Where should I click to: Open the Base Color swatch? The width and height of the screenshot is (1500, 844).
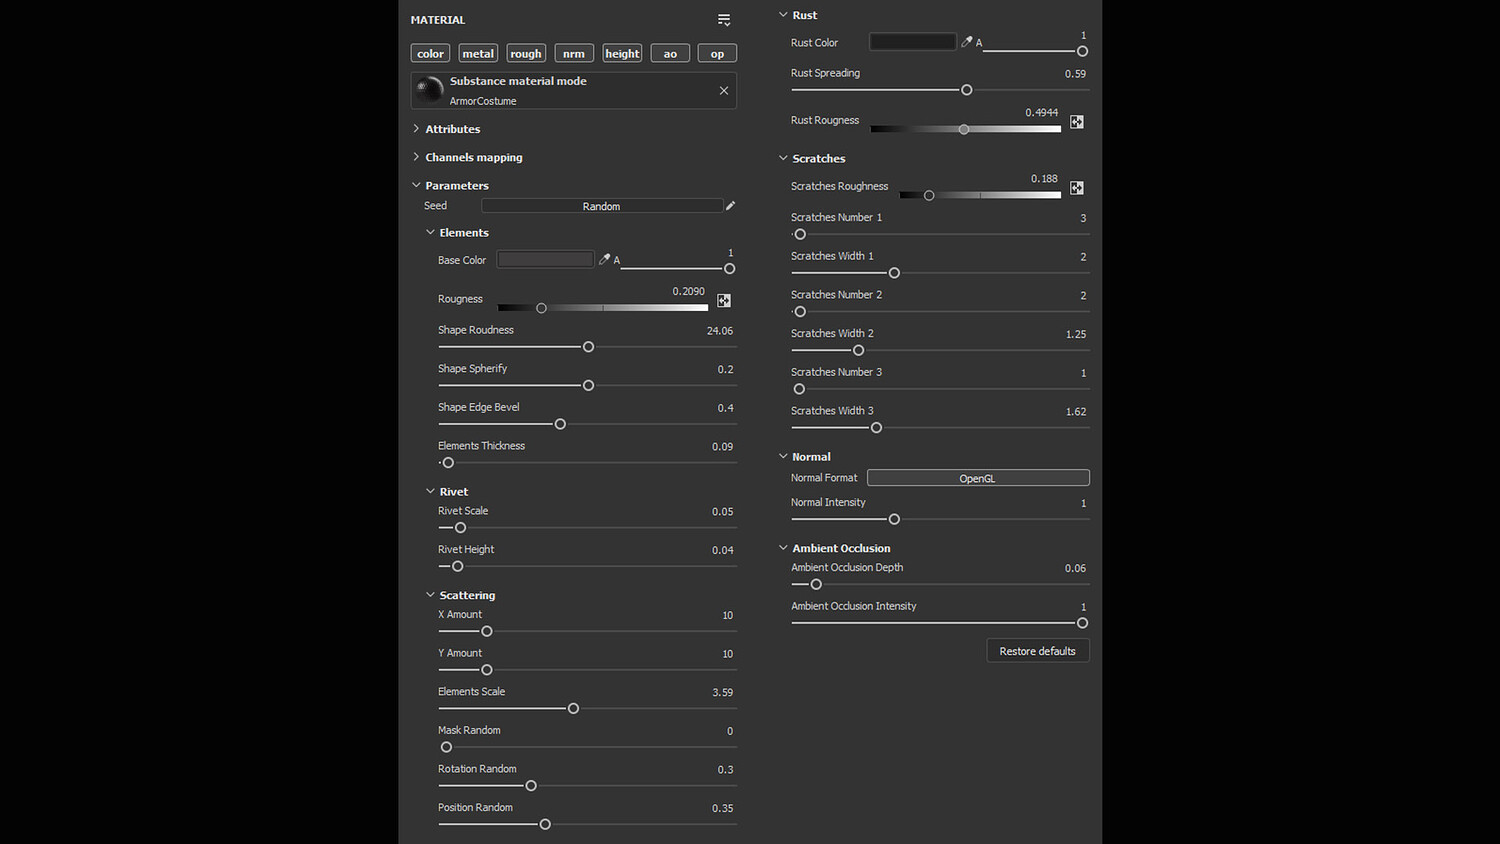(545, 259)
